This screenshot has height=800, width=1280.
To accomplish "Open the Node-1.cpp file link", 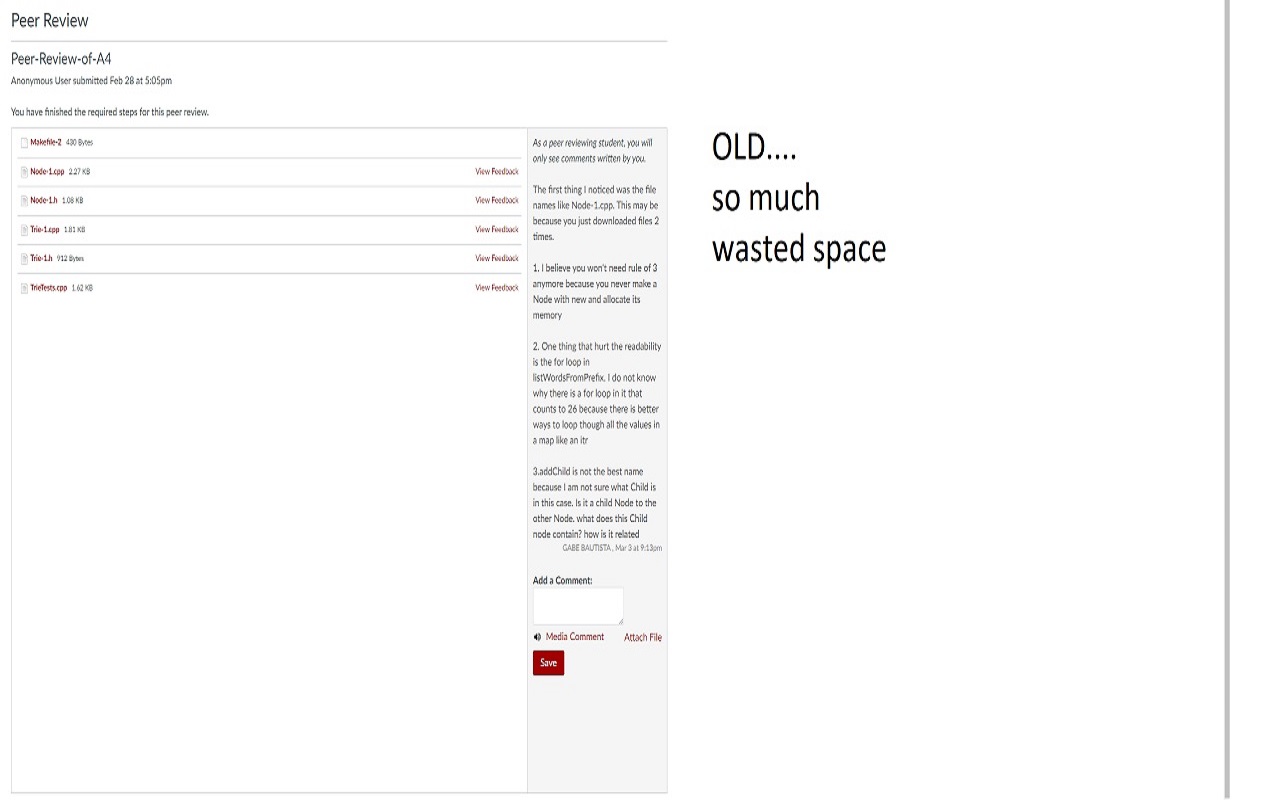I will pyautogui.click(x=47, y=172).
